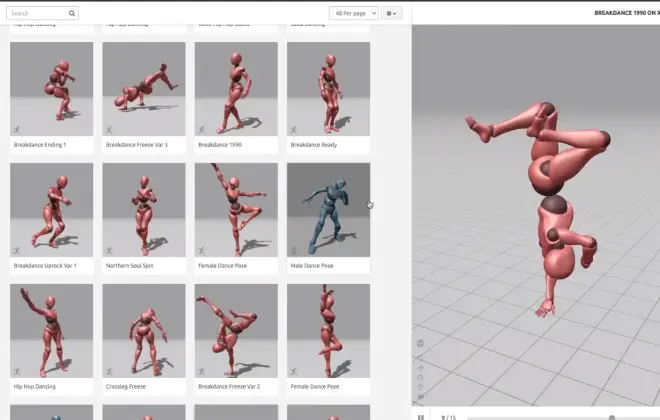Select the Breakdance 1990 thumbnail
The width and height of the screenshot is (660, 420).
(x=236, y=89)
